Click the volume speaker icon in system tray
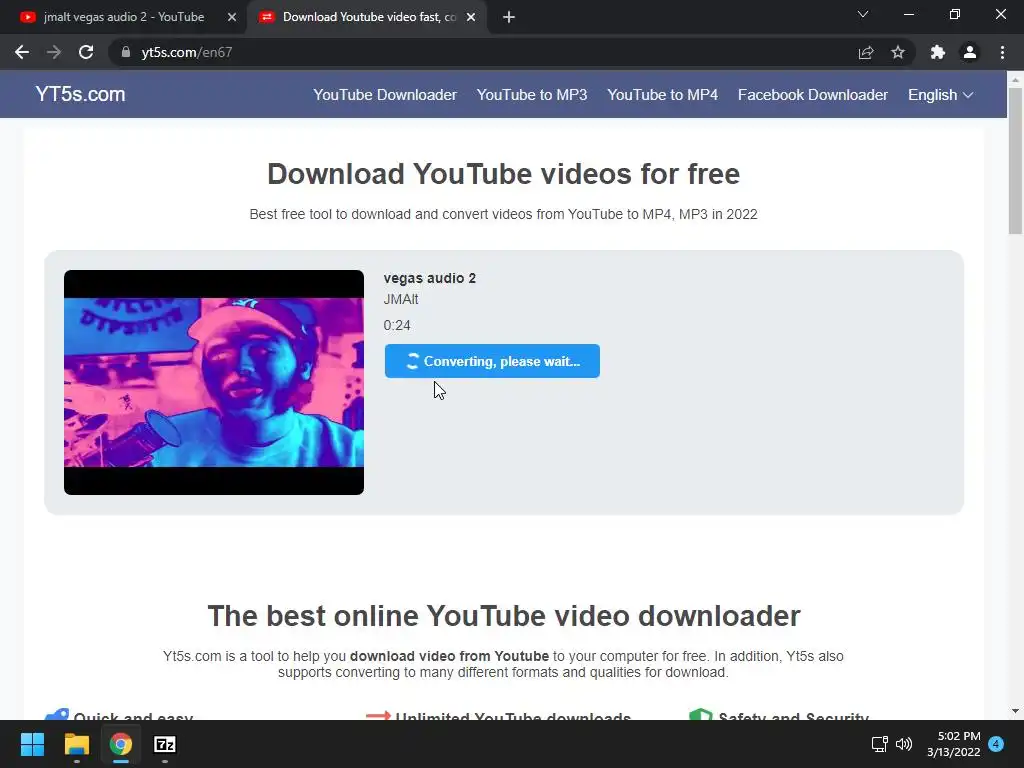1024x768 pixels. (904, 744)
